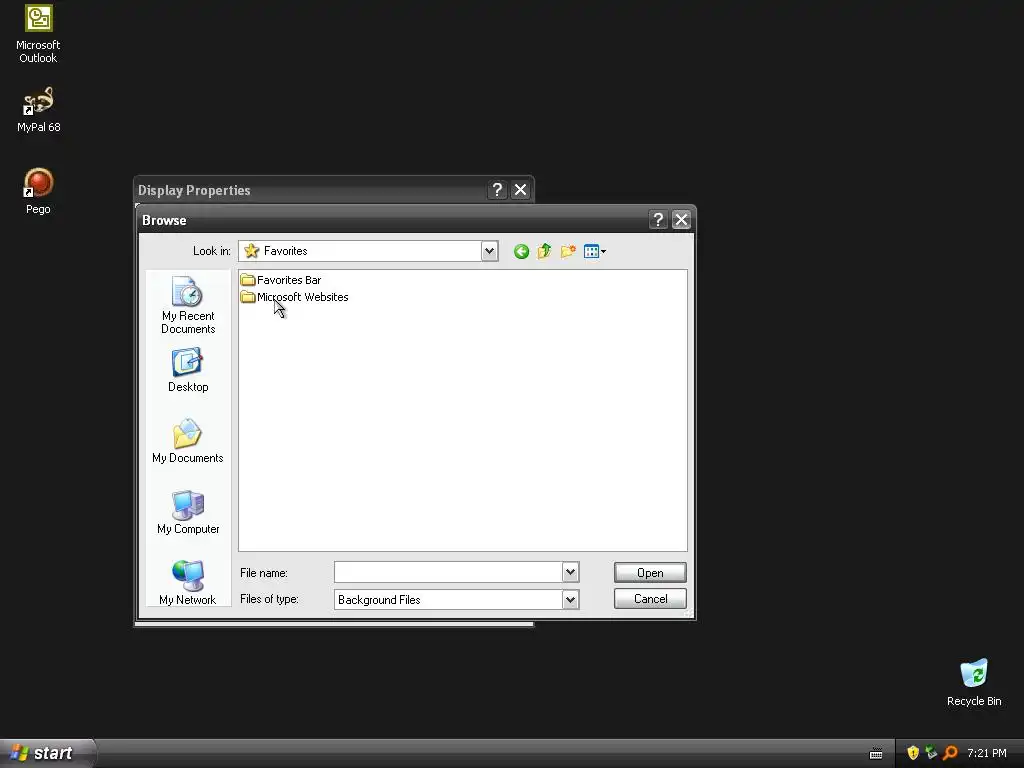Go up one folder level
This screenshot has height=768, width=1024.
[x=544, y=251]
